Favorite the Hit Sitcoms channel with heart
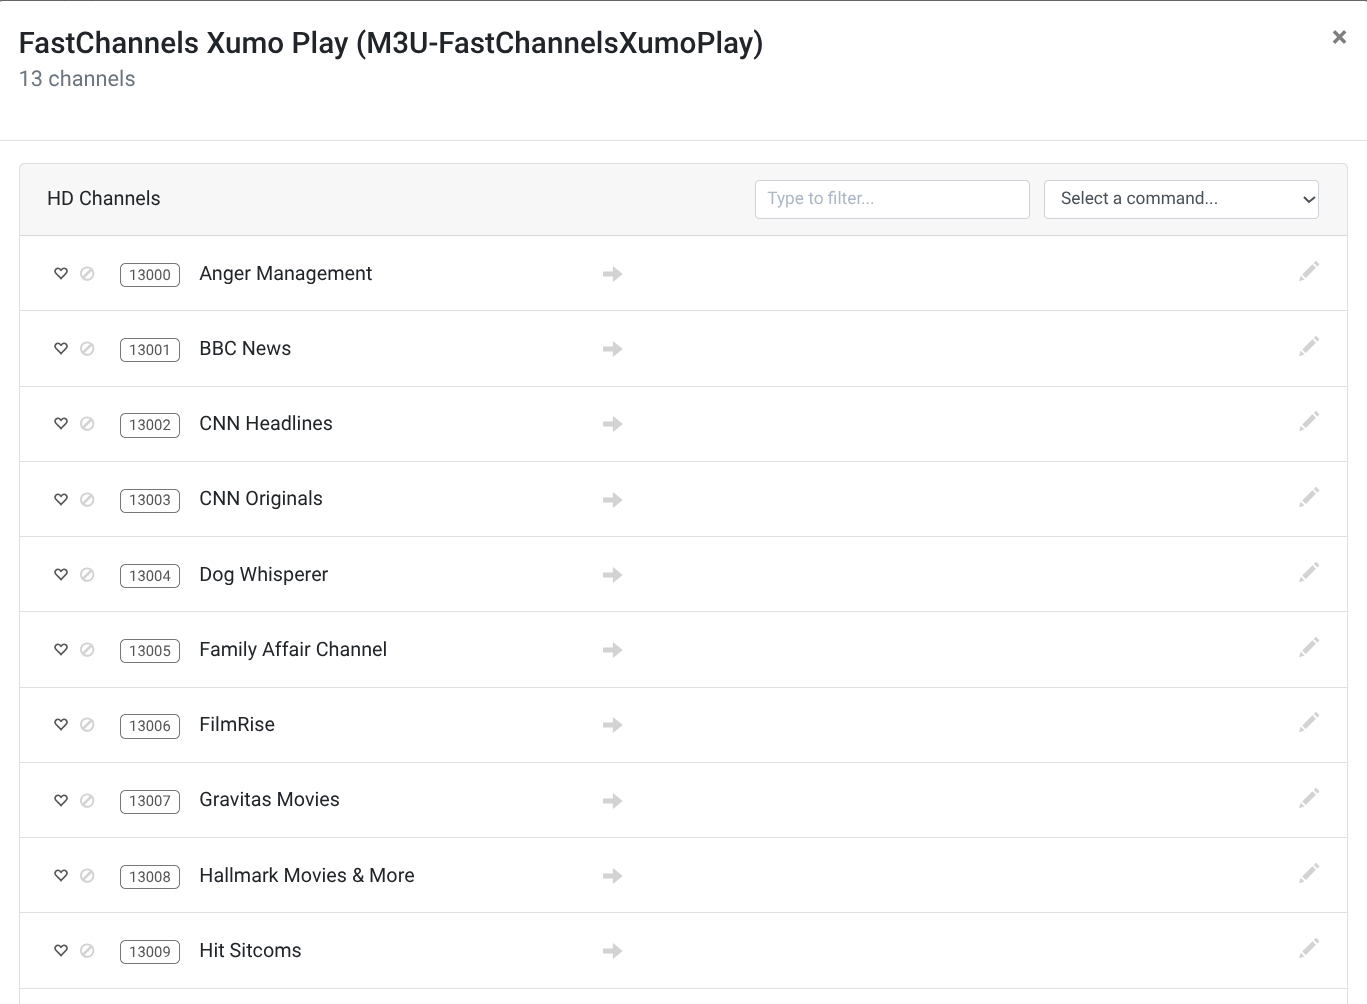The image size is (1367, 1004). (x=61, y=951)
